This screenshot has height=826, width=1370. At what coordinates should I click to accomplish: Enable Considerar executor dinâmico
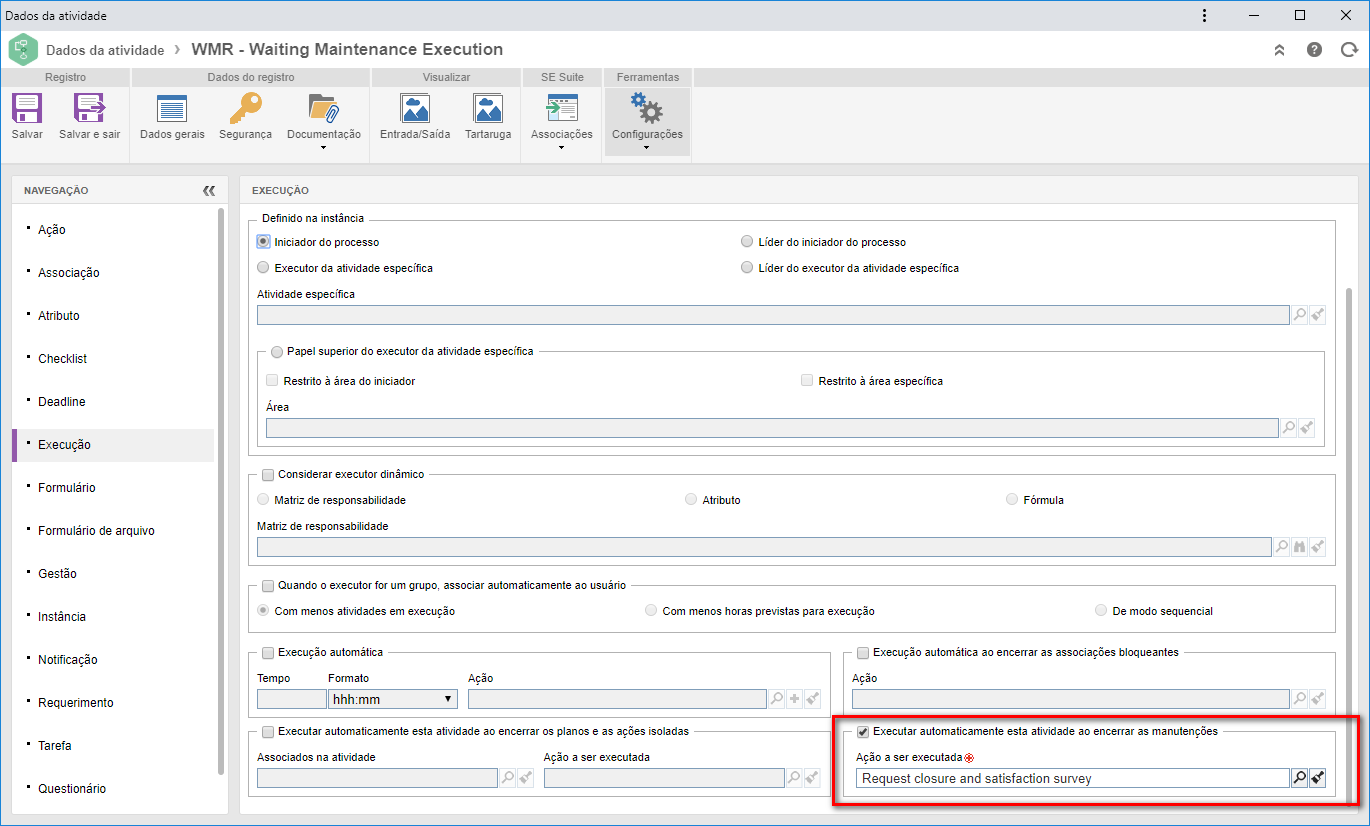268,474
